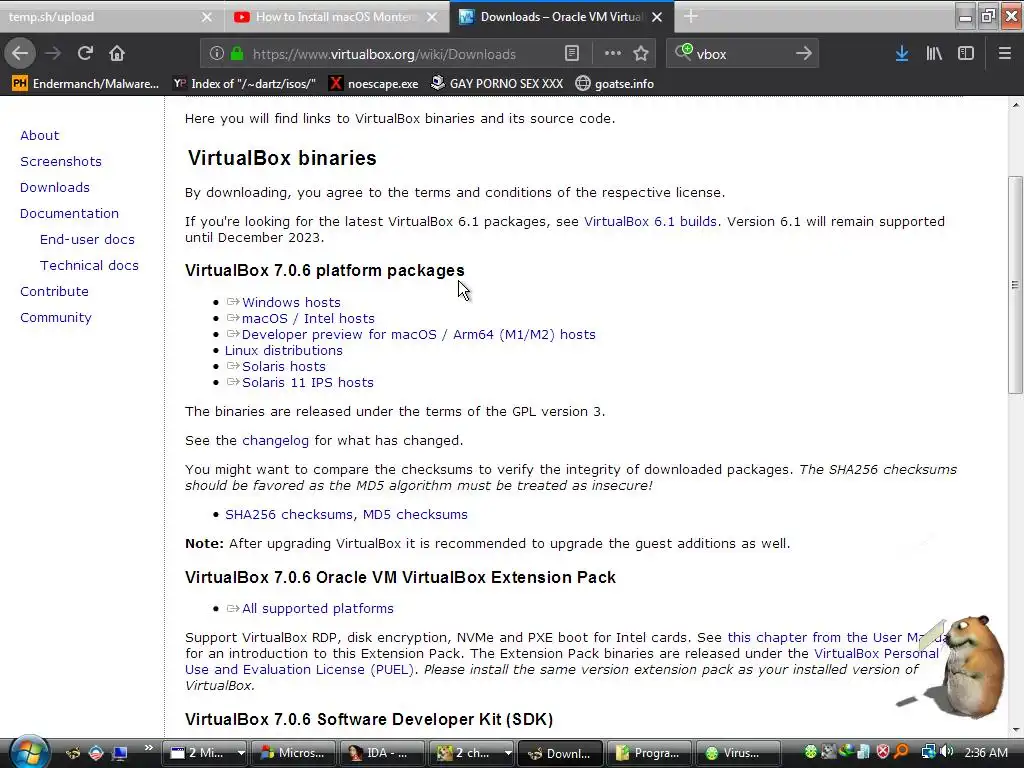The width and height of the screenshot is (1024, 768).
Task: Download the macOS / Intel hosts package
Action: click(308, 319)
